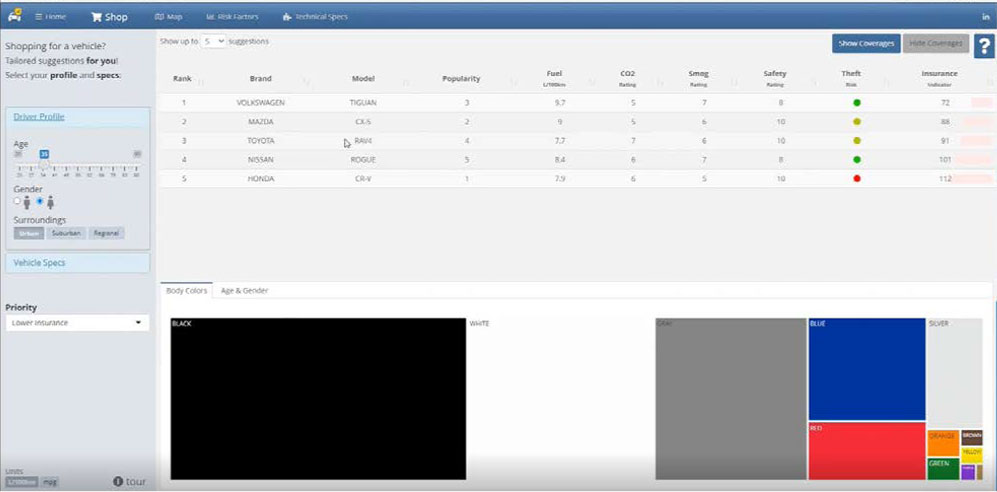Select the MAZDA brand cell
Screen dimensions: 997x492
point(261,121)
